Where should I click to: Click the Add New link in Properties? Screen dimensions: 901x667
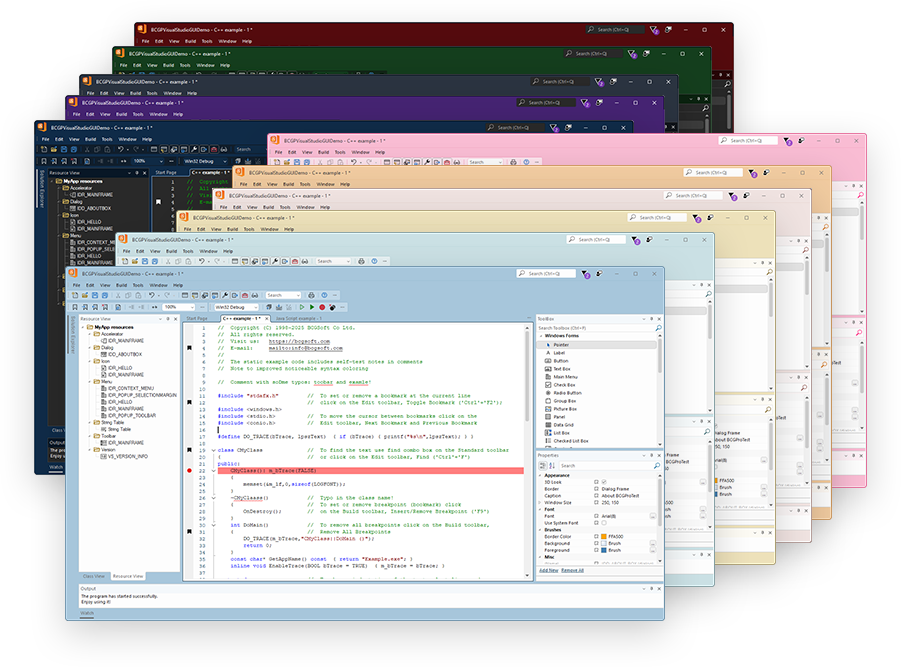(x=549, y=570)
